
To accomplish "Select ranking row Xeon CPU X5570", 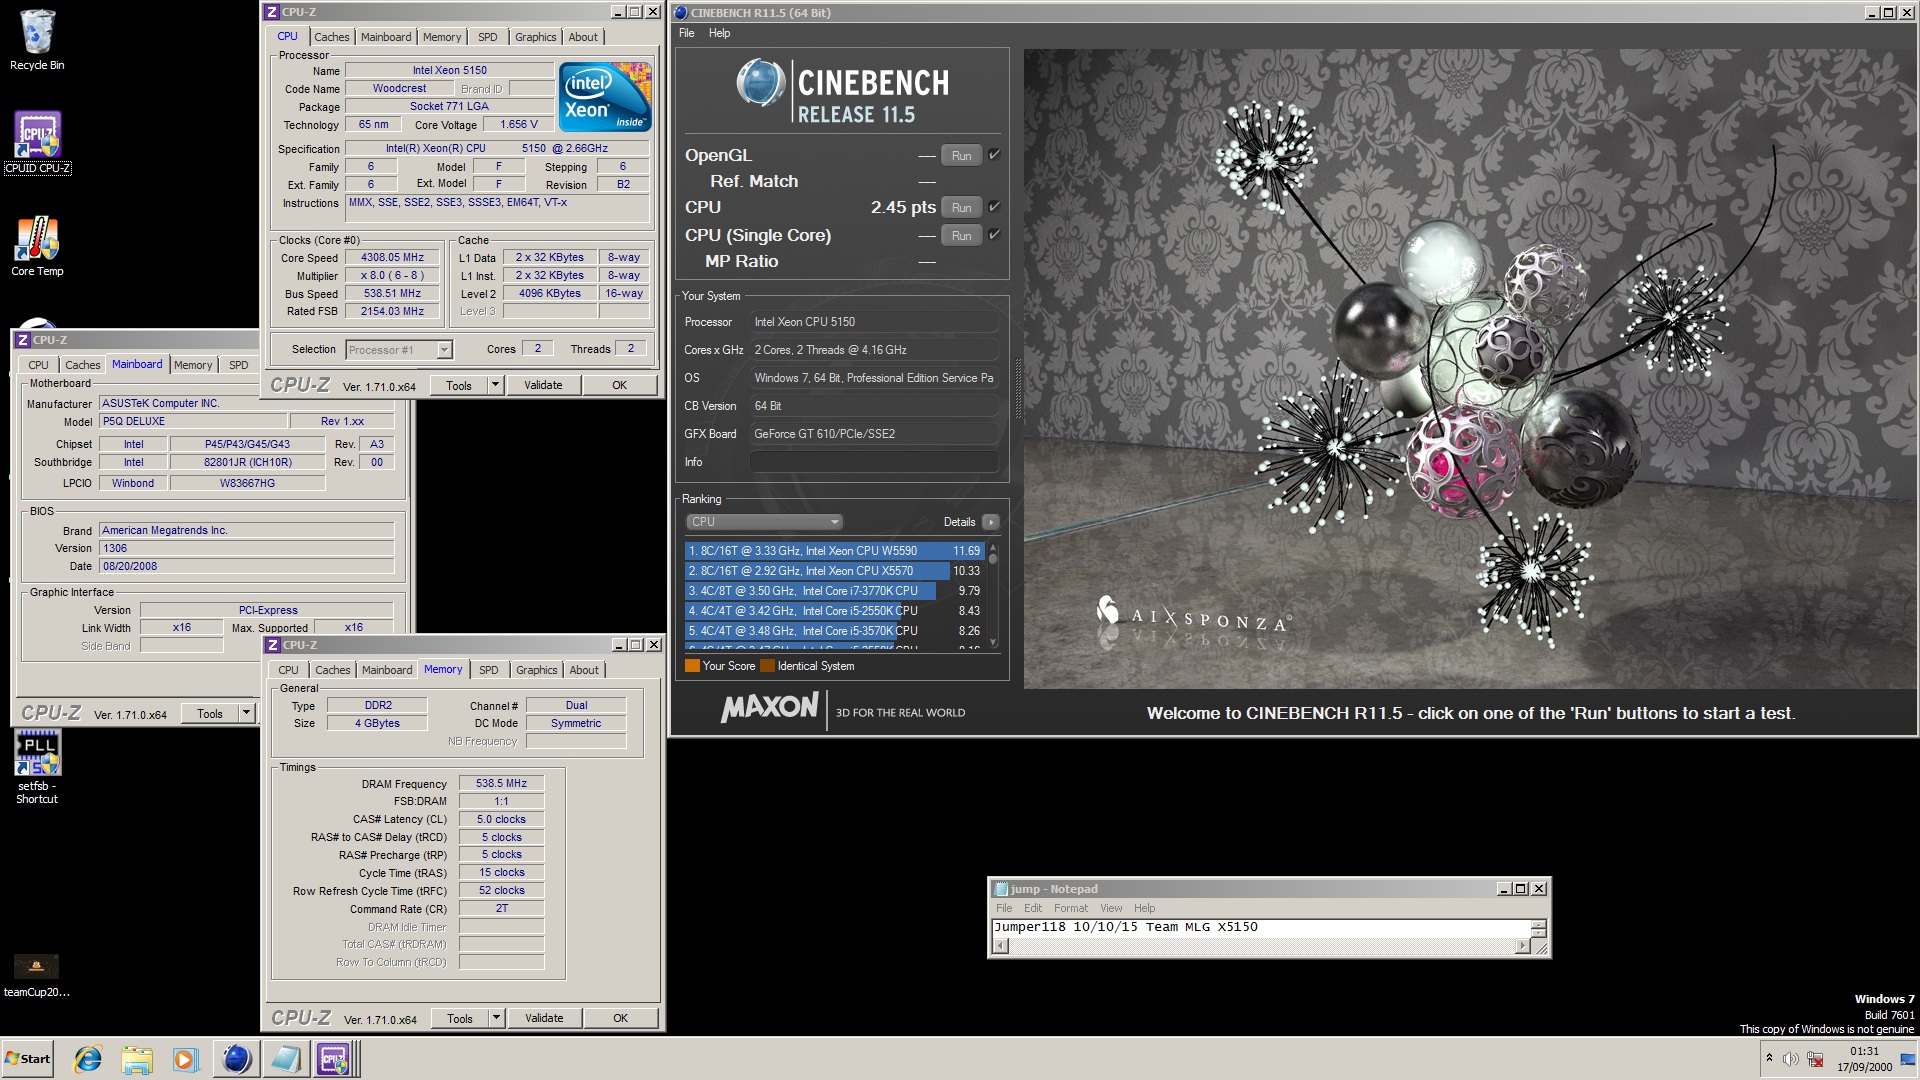I will coord(834,571).
